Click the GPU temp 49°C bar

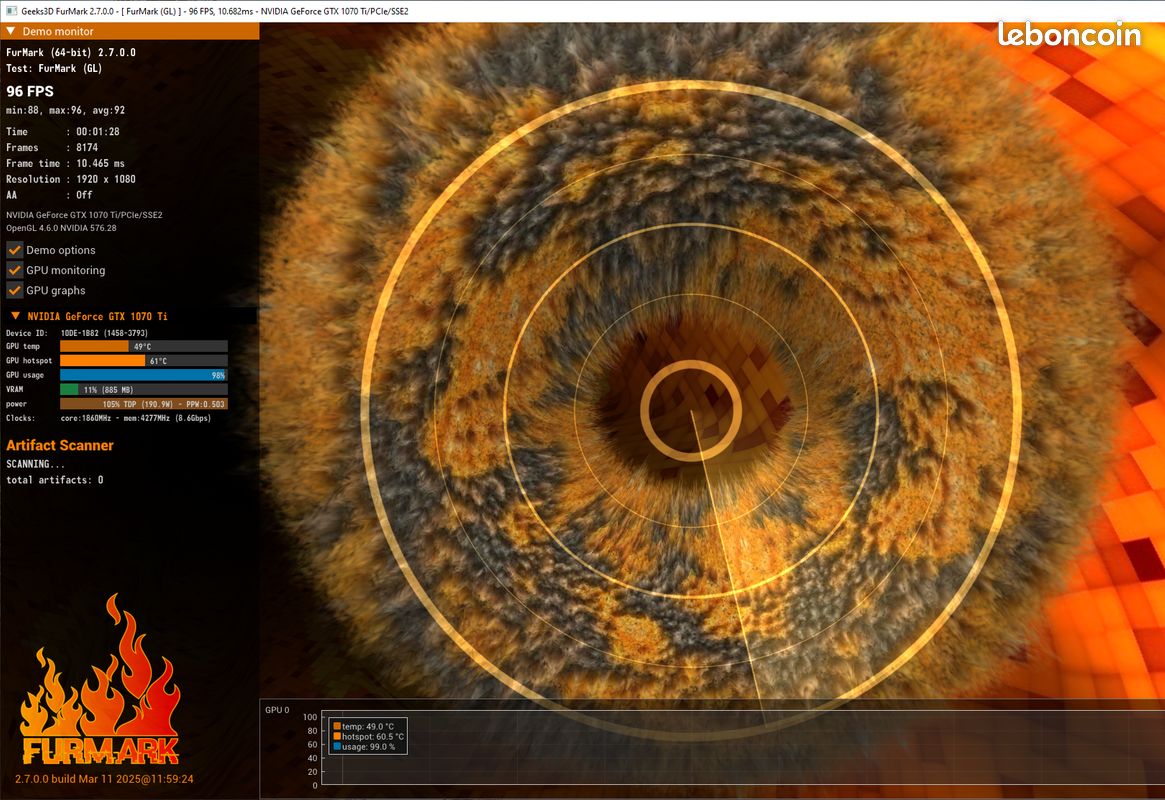pos(143,346)
